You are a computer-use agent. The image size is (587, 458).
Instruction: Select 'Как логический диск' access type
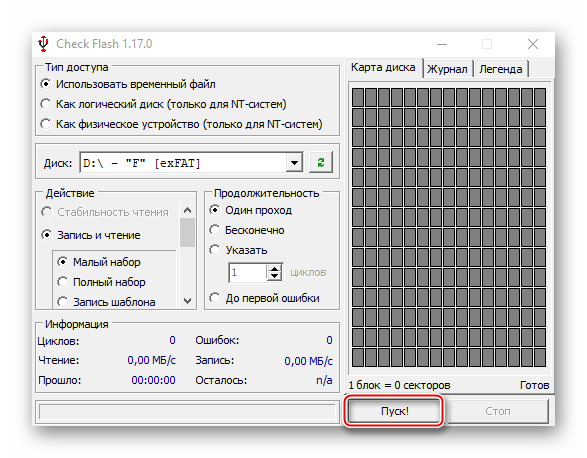(163, 104)
